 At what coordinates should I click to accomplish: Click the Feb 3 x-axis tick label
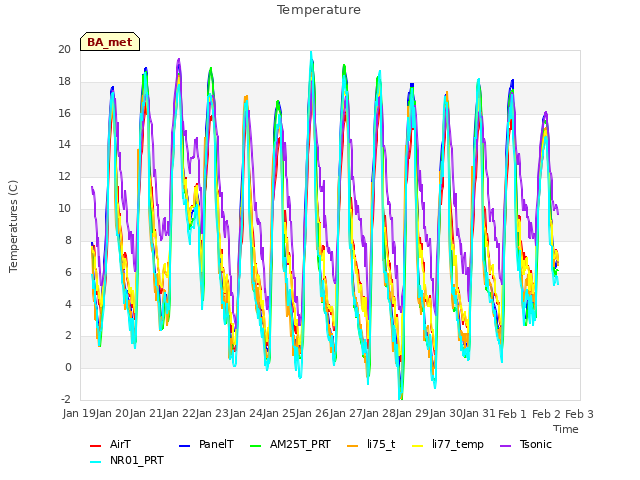click(579, 414)
